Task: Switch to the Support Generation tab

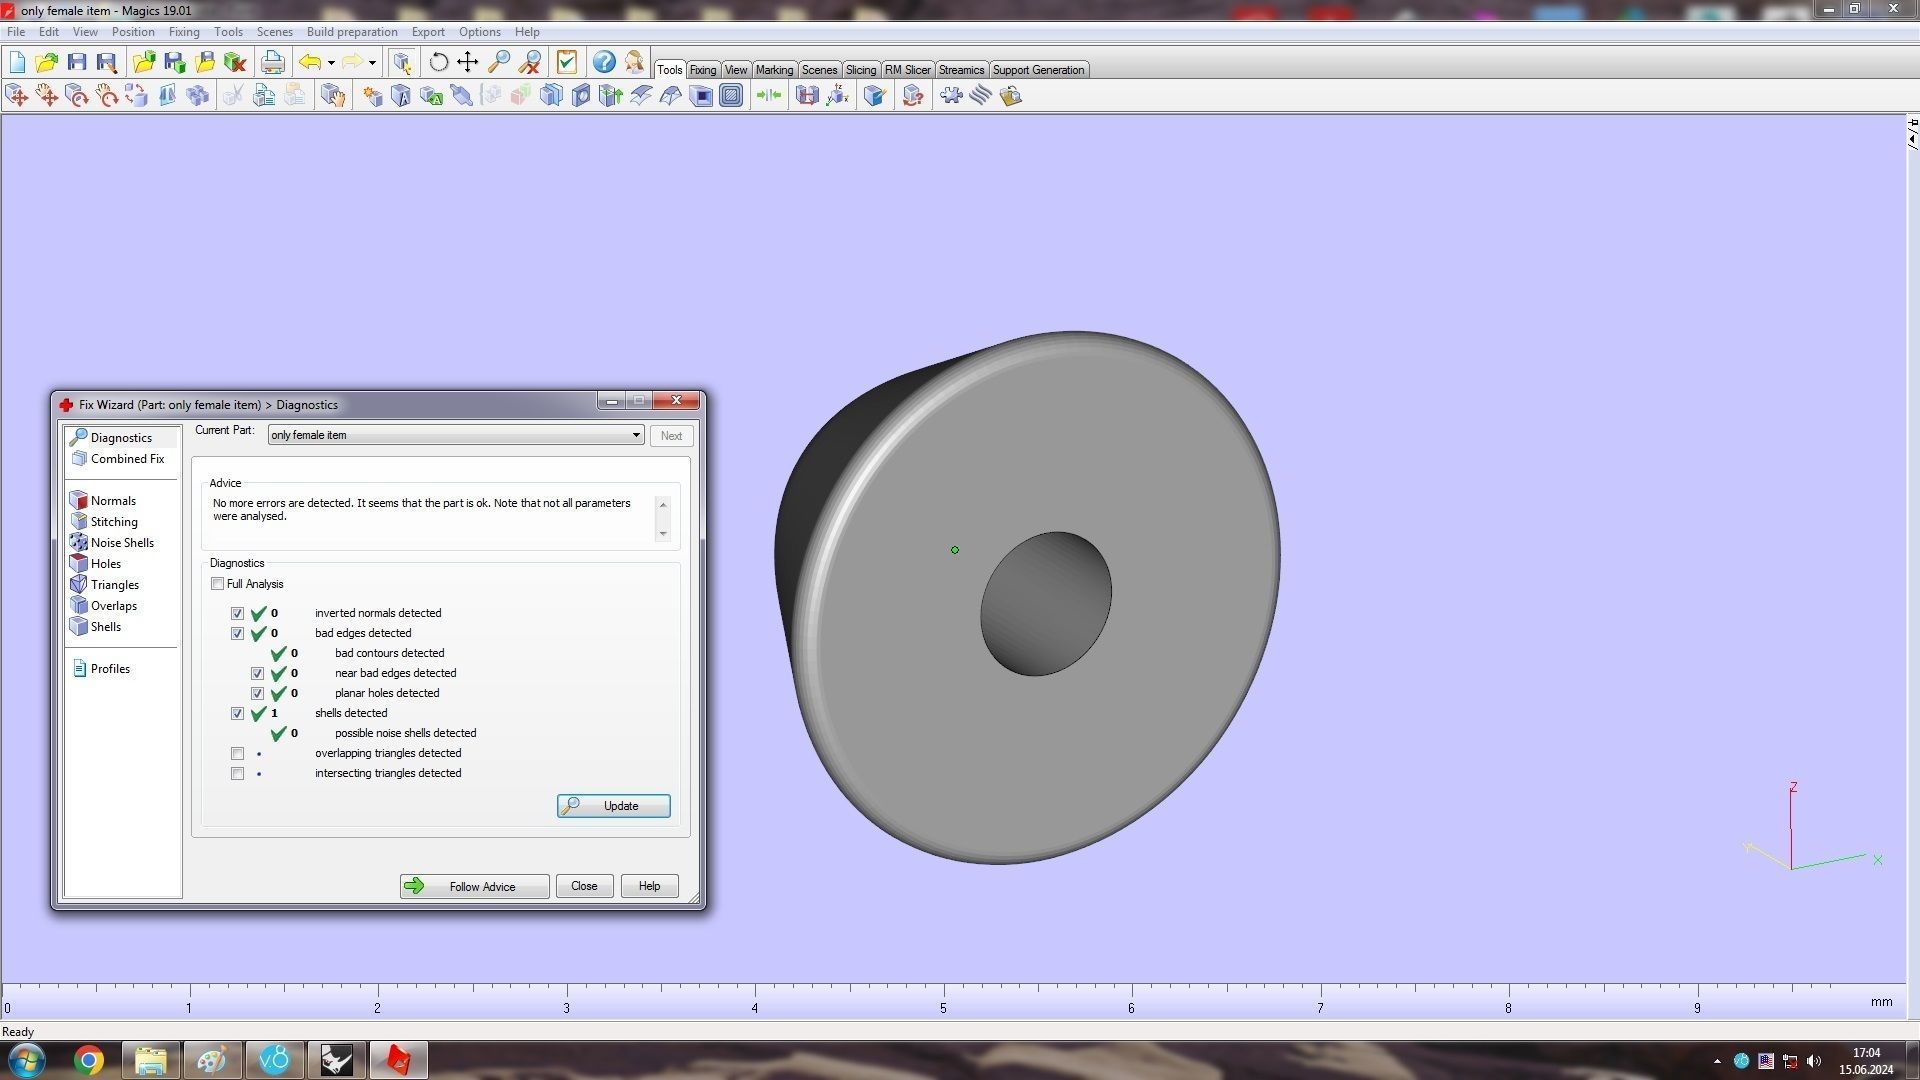Action: [x=1037, y=70]
